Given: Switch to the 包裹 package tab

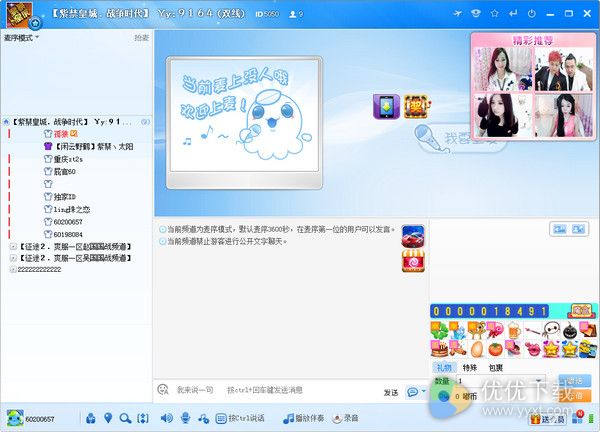Looking at the screenshot, I should pyautogui.click(x=496, y=368).
